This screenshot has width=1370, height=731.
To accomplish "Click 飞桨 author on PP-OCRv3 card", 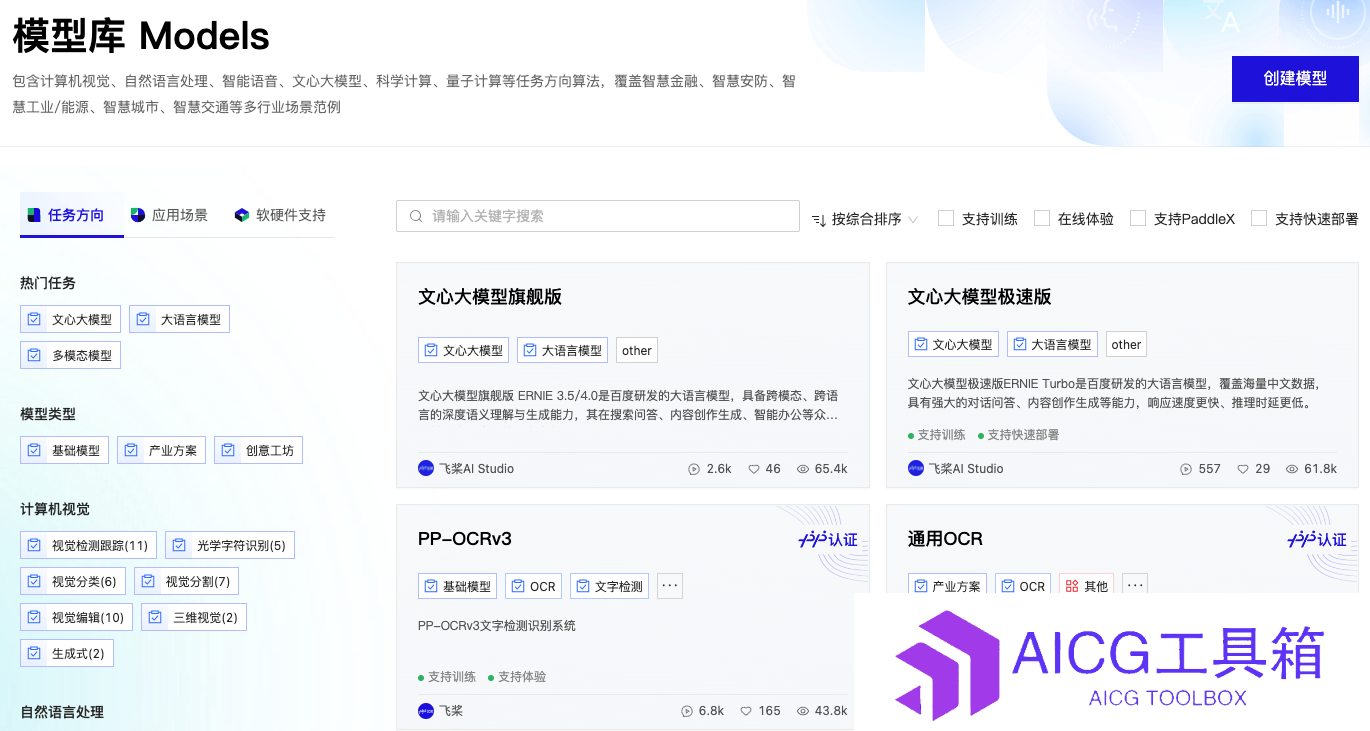I will pyautogui.click(x=441, y=710).
